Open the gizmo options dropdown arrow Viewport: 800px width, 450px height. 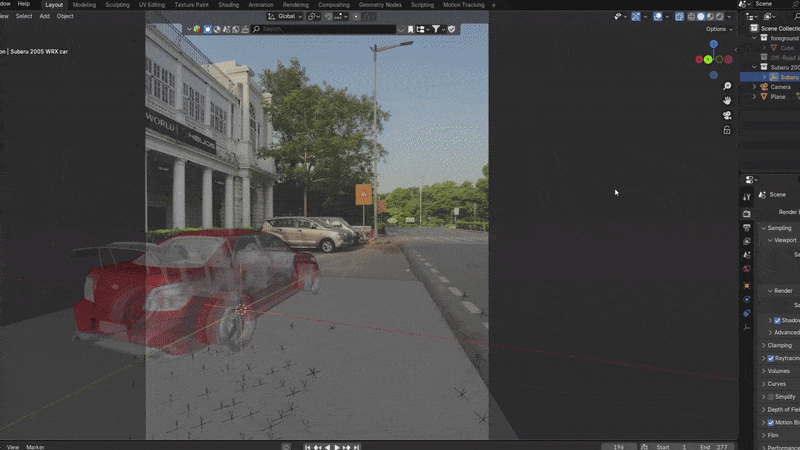coord(645,16)
